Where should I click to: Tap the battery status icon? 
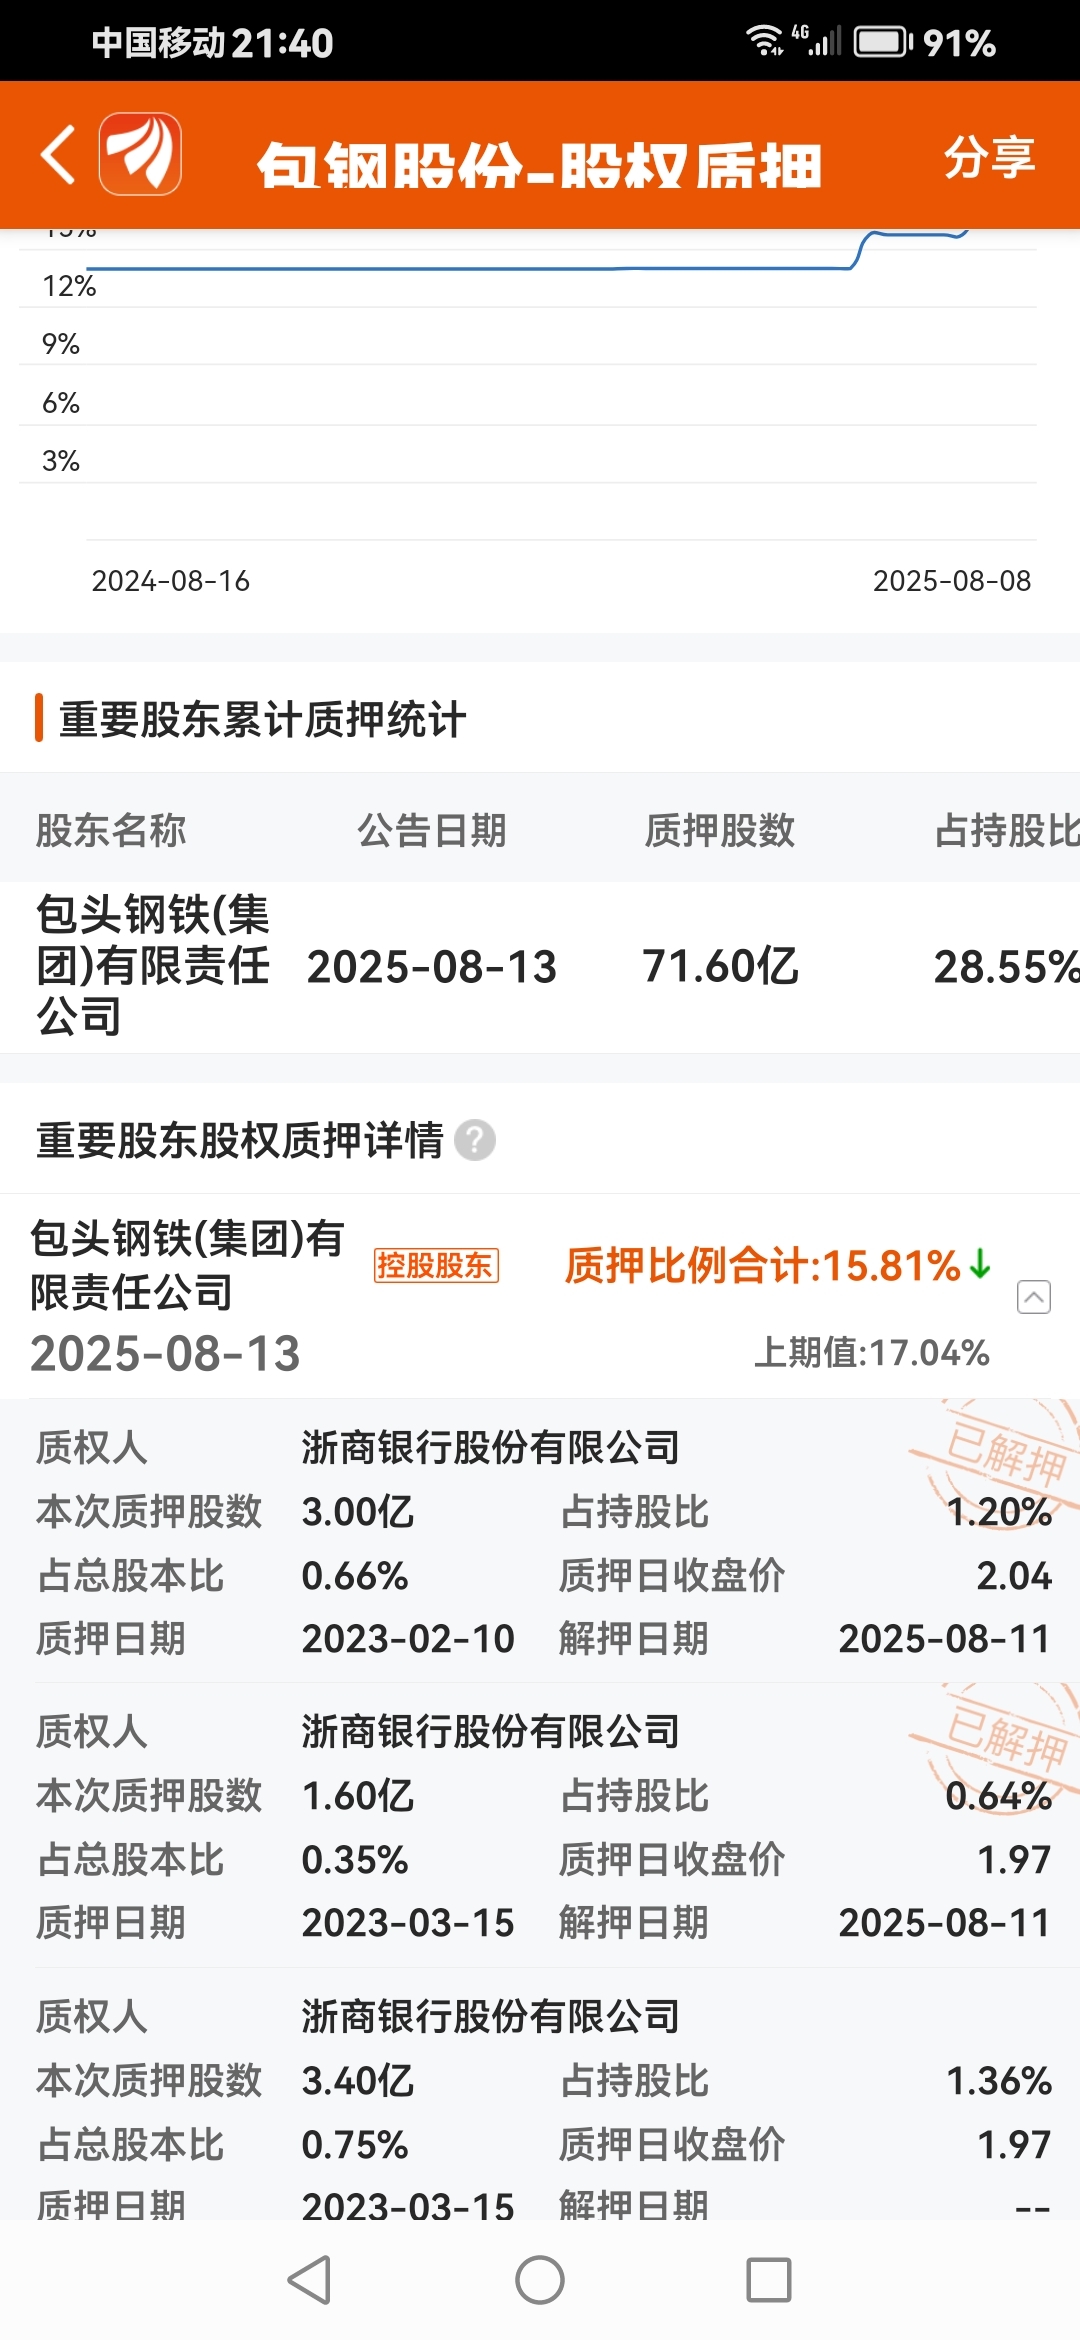pos(883,42)
